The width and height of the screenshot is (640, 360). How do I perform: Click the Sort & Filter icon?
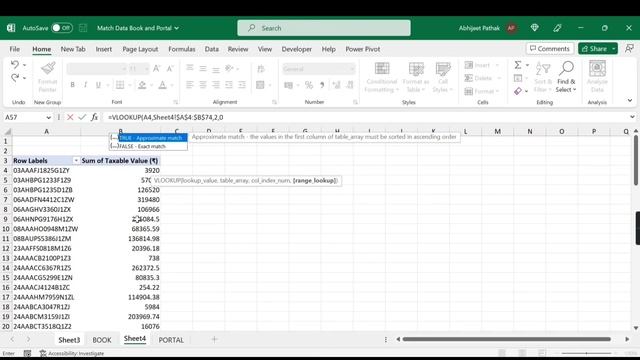pyautogui.click(x=542, y=78)
